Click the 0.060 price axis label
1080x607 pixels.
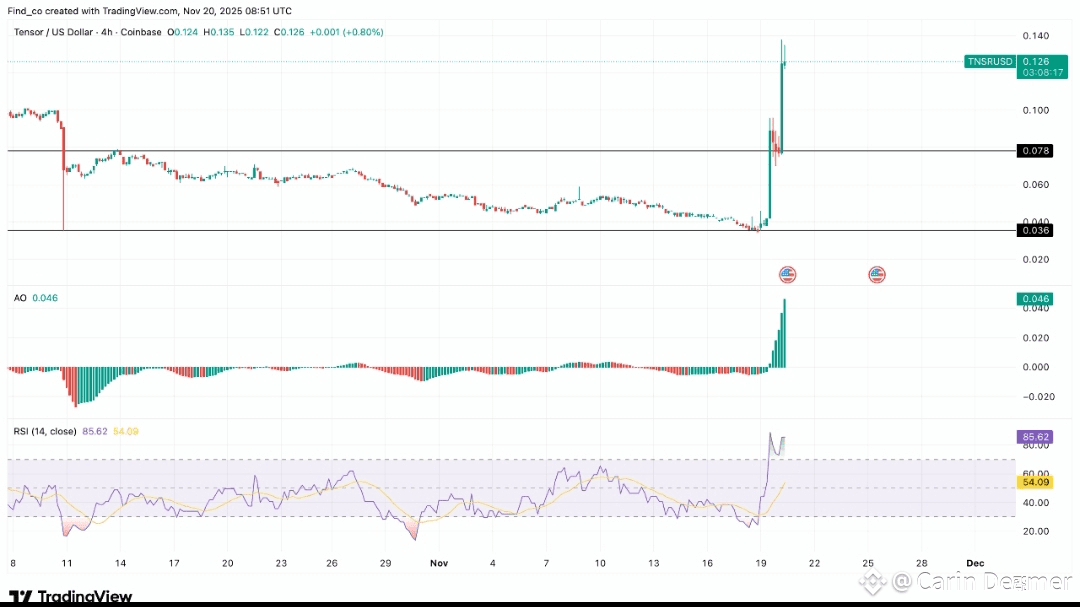coord(1036,185)
